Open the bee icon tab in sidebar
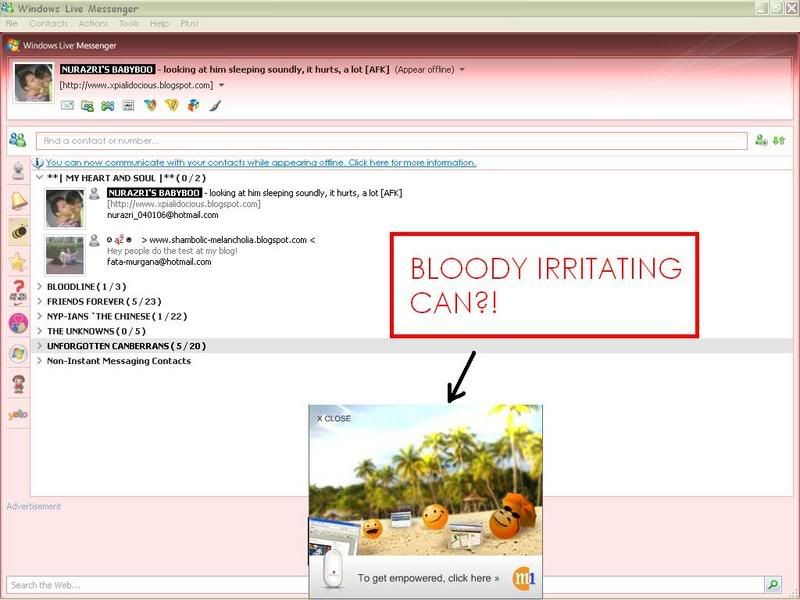The width and height of the screenshot is (800, 600). (18, 231)
